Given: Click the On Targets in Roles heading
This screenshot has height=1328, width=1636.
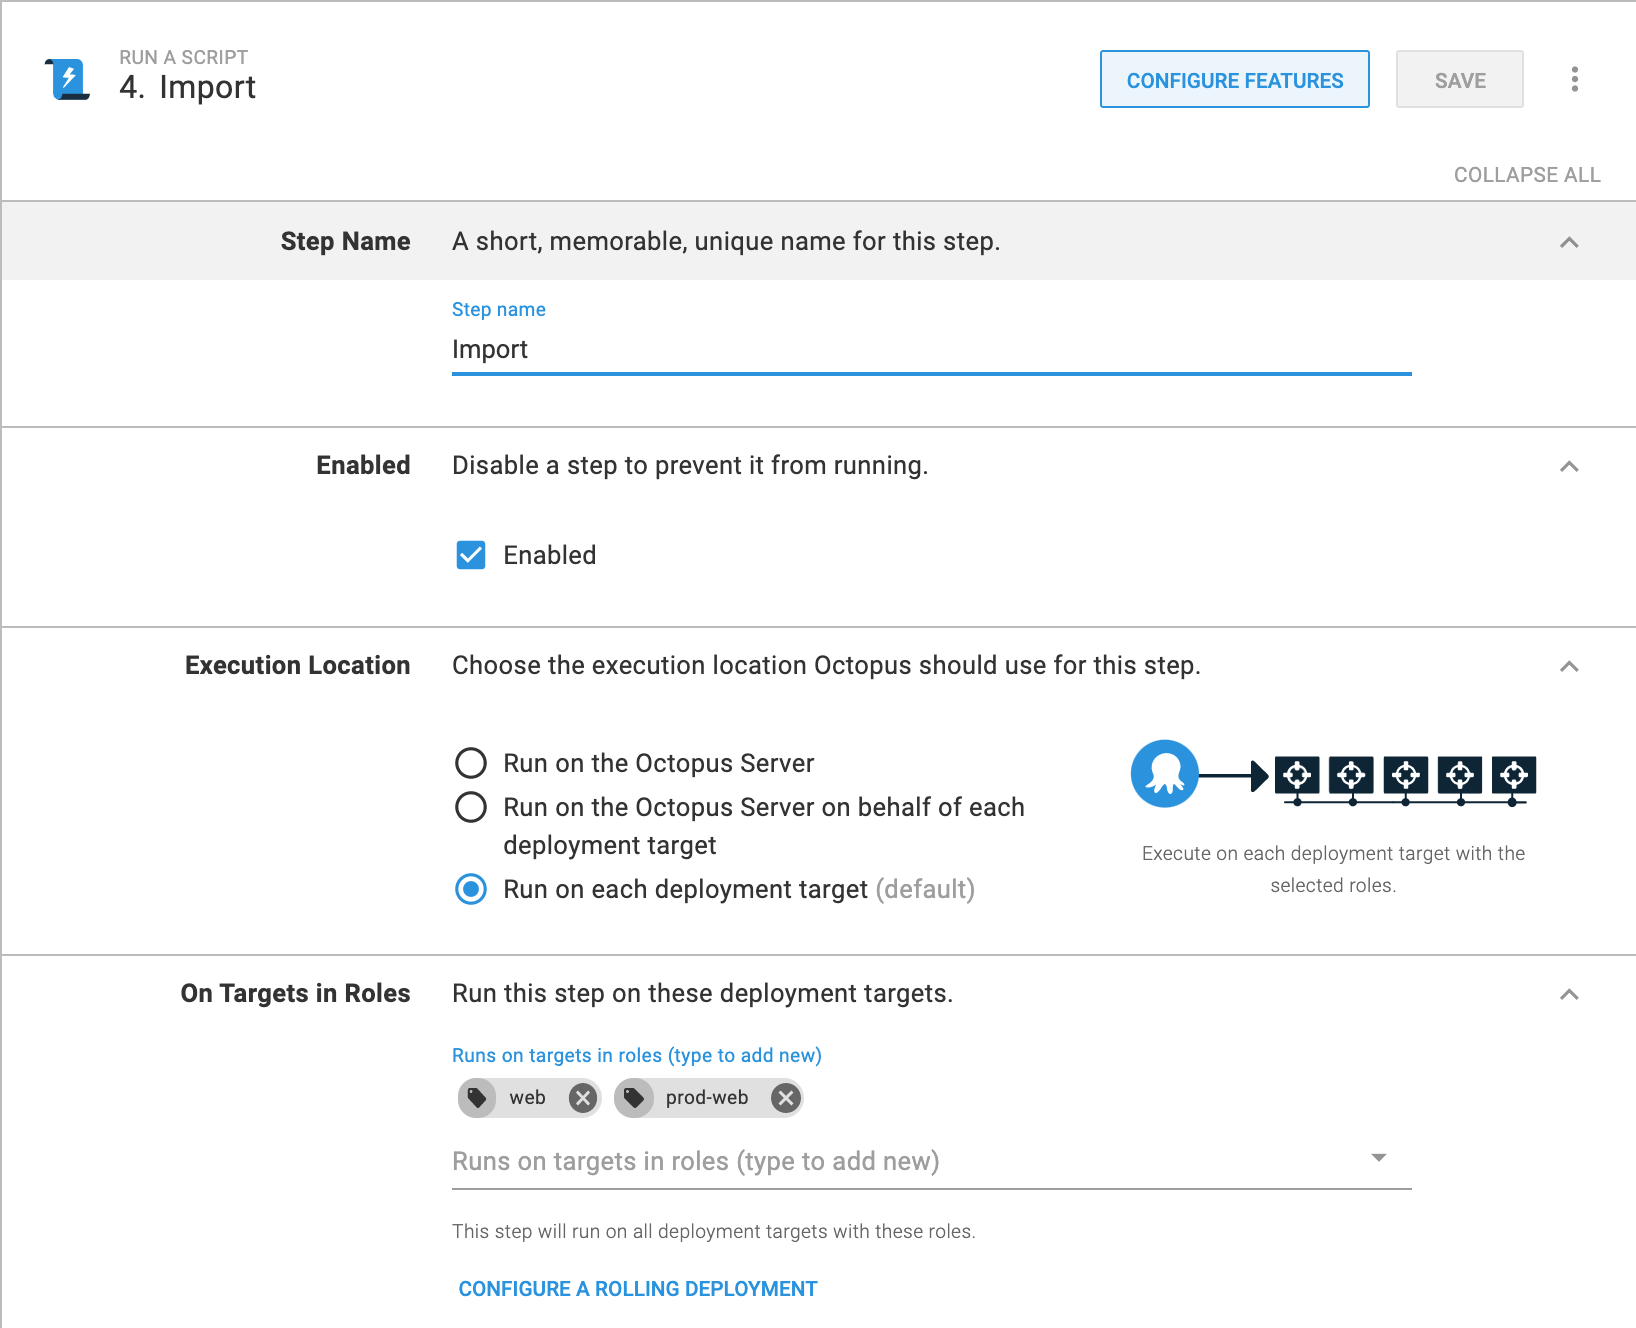Looking at the screenshot, I should [296, 994].
